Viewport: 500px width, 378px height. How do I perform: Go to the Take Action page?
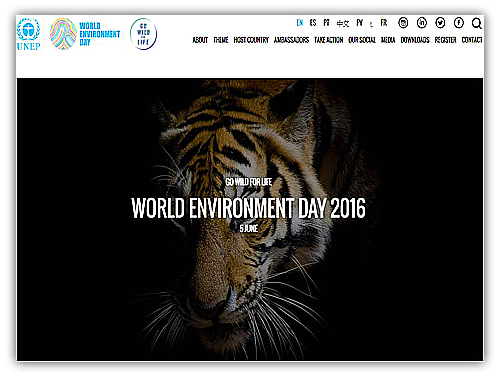[x=329, y=40]
